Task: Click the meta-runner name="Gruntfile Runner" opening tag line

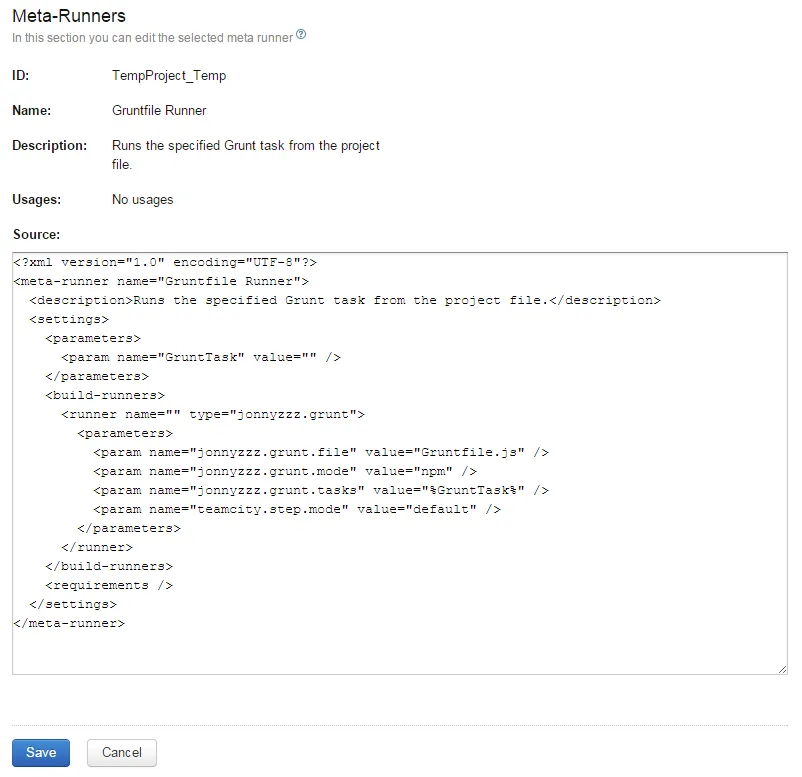Action: [161, 282]
